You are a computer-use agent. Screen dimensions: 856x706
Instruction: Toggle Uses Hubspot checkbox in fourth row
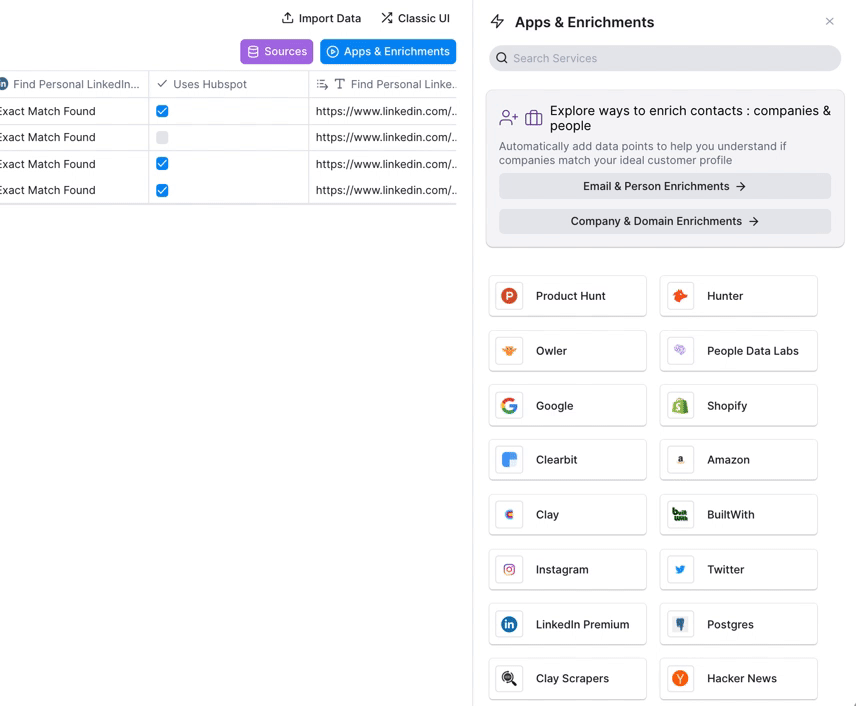(162, 190)
